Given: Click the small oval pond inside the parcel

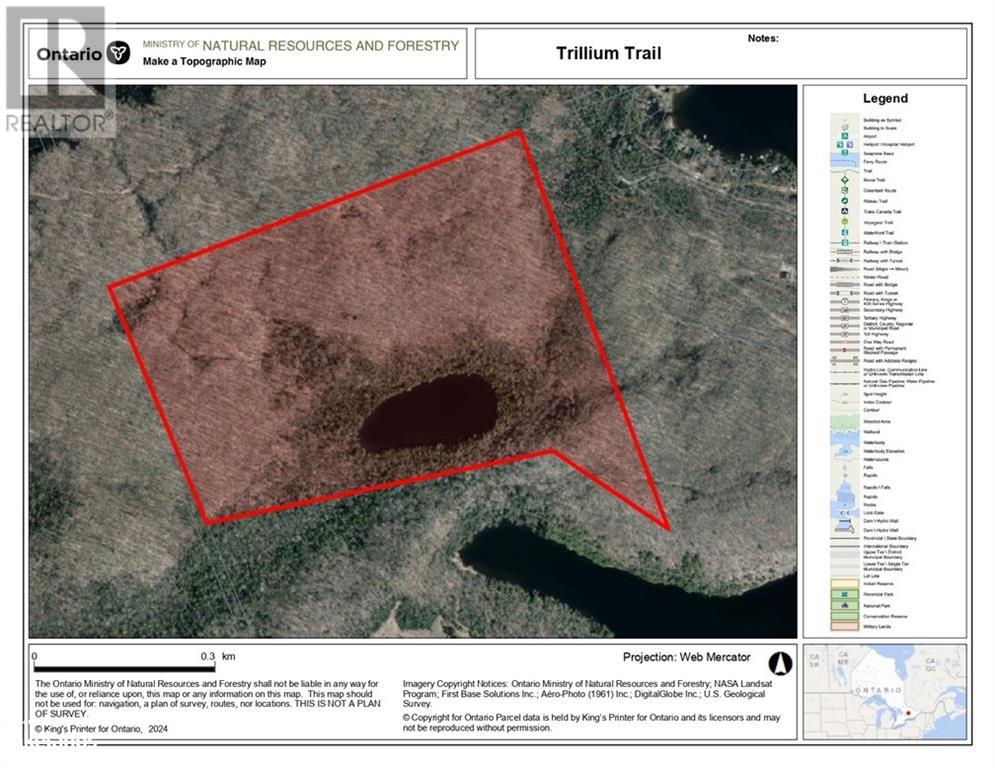Looking at the screenshot, I should point(428,413).
